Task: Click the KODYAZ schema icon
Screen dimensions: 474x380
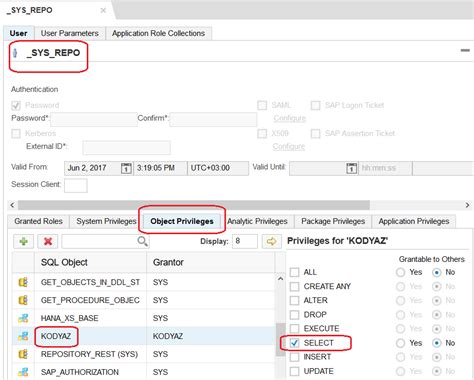Action: coord(23,336)
